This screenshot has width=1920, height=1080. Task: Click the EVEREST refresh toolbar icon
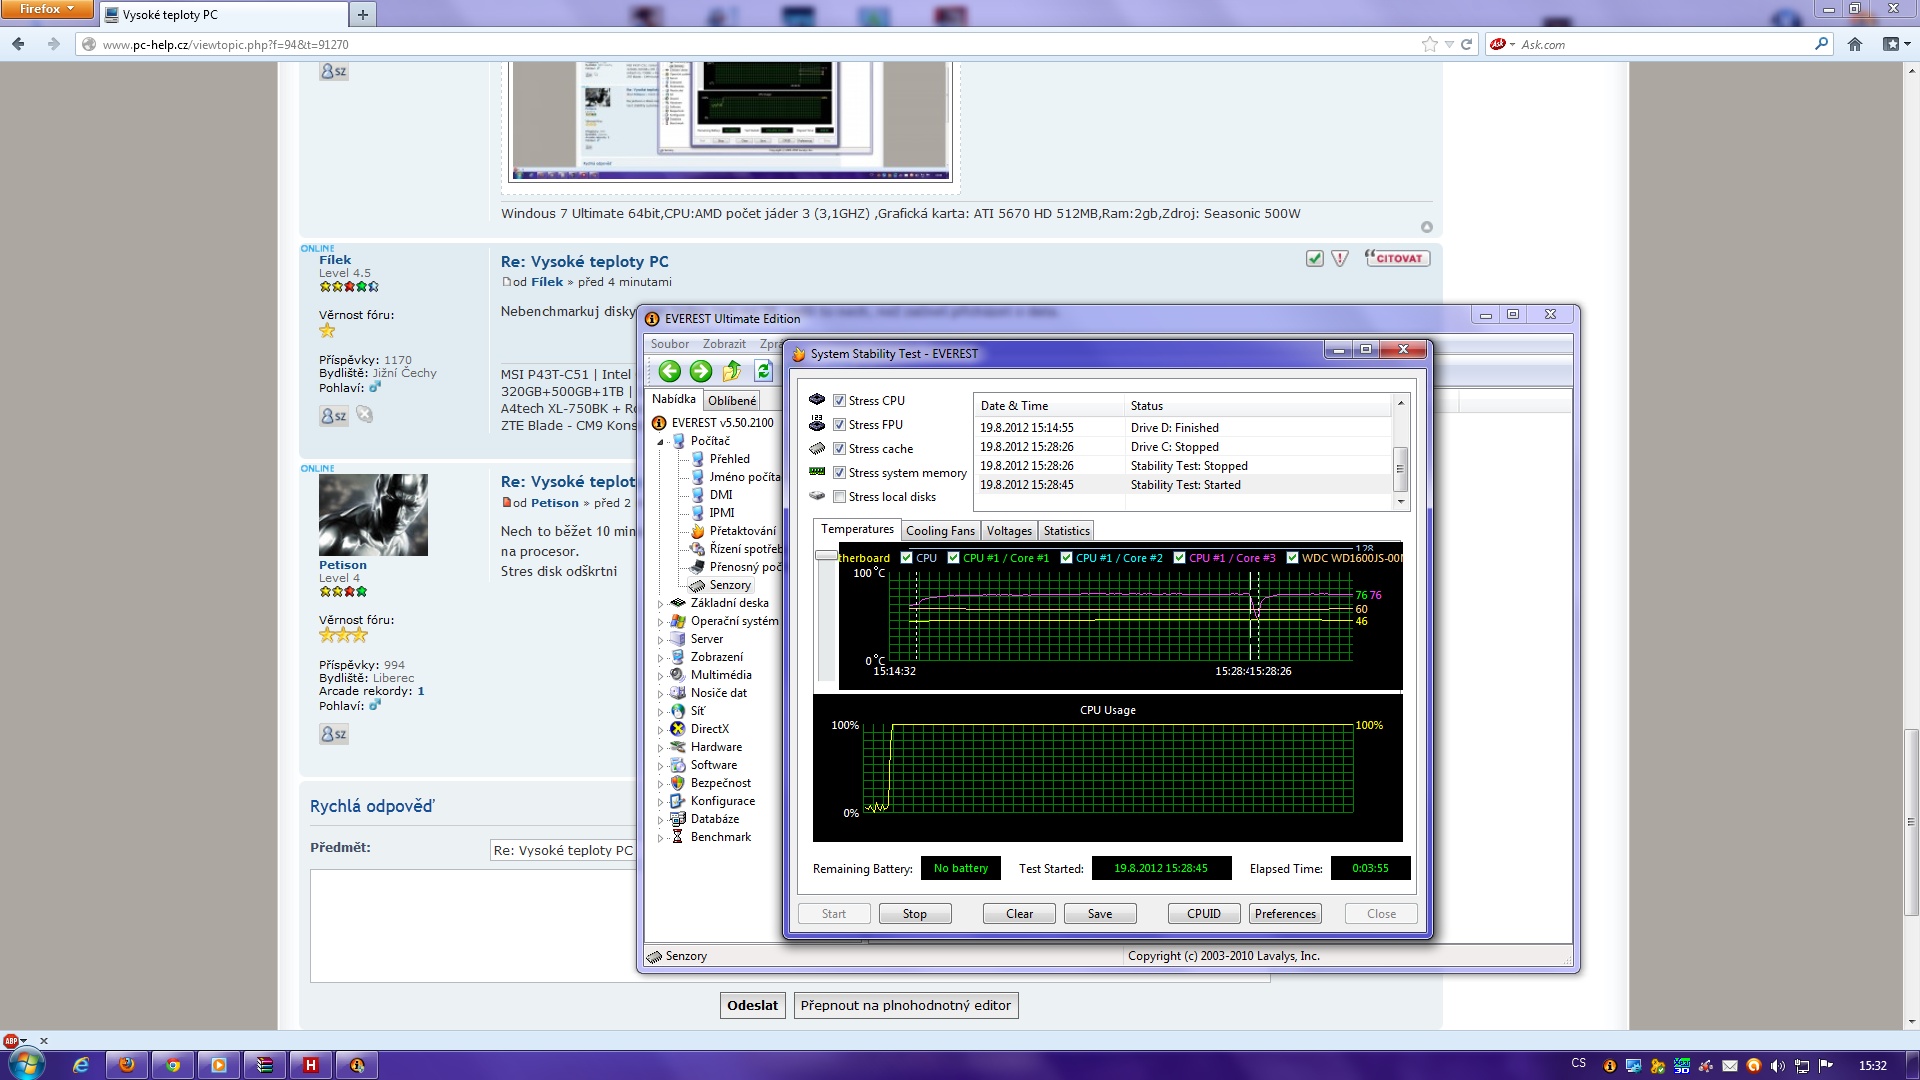coord(763,372)
